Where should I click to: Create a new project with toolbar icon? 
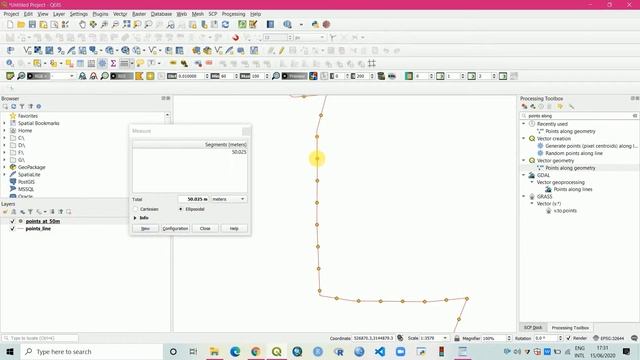(x=10, y=24)
